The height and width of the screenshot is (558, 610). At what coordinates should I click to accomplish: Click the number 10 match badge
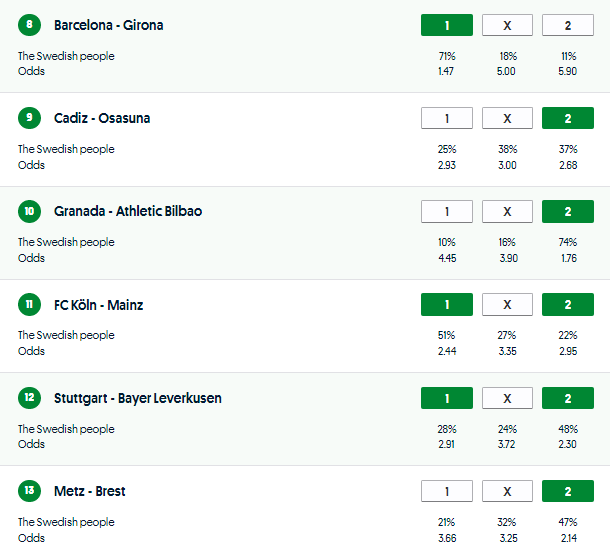(x=29, y=211)
